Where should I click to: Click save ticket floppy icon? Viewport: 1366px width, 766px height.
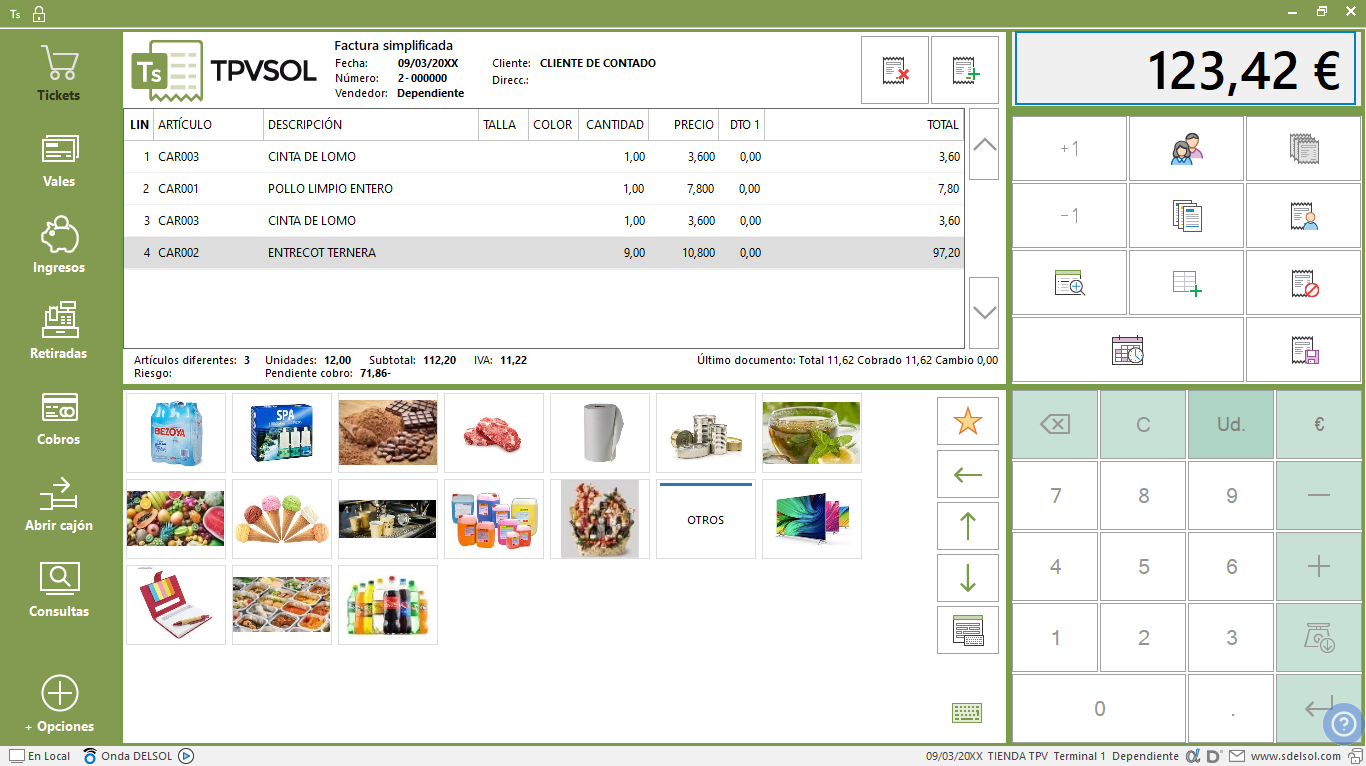point(1304,350)
